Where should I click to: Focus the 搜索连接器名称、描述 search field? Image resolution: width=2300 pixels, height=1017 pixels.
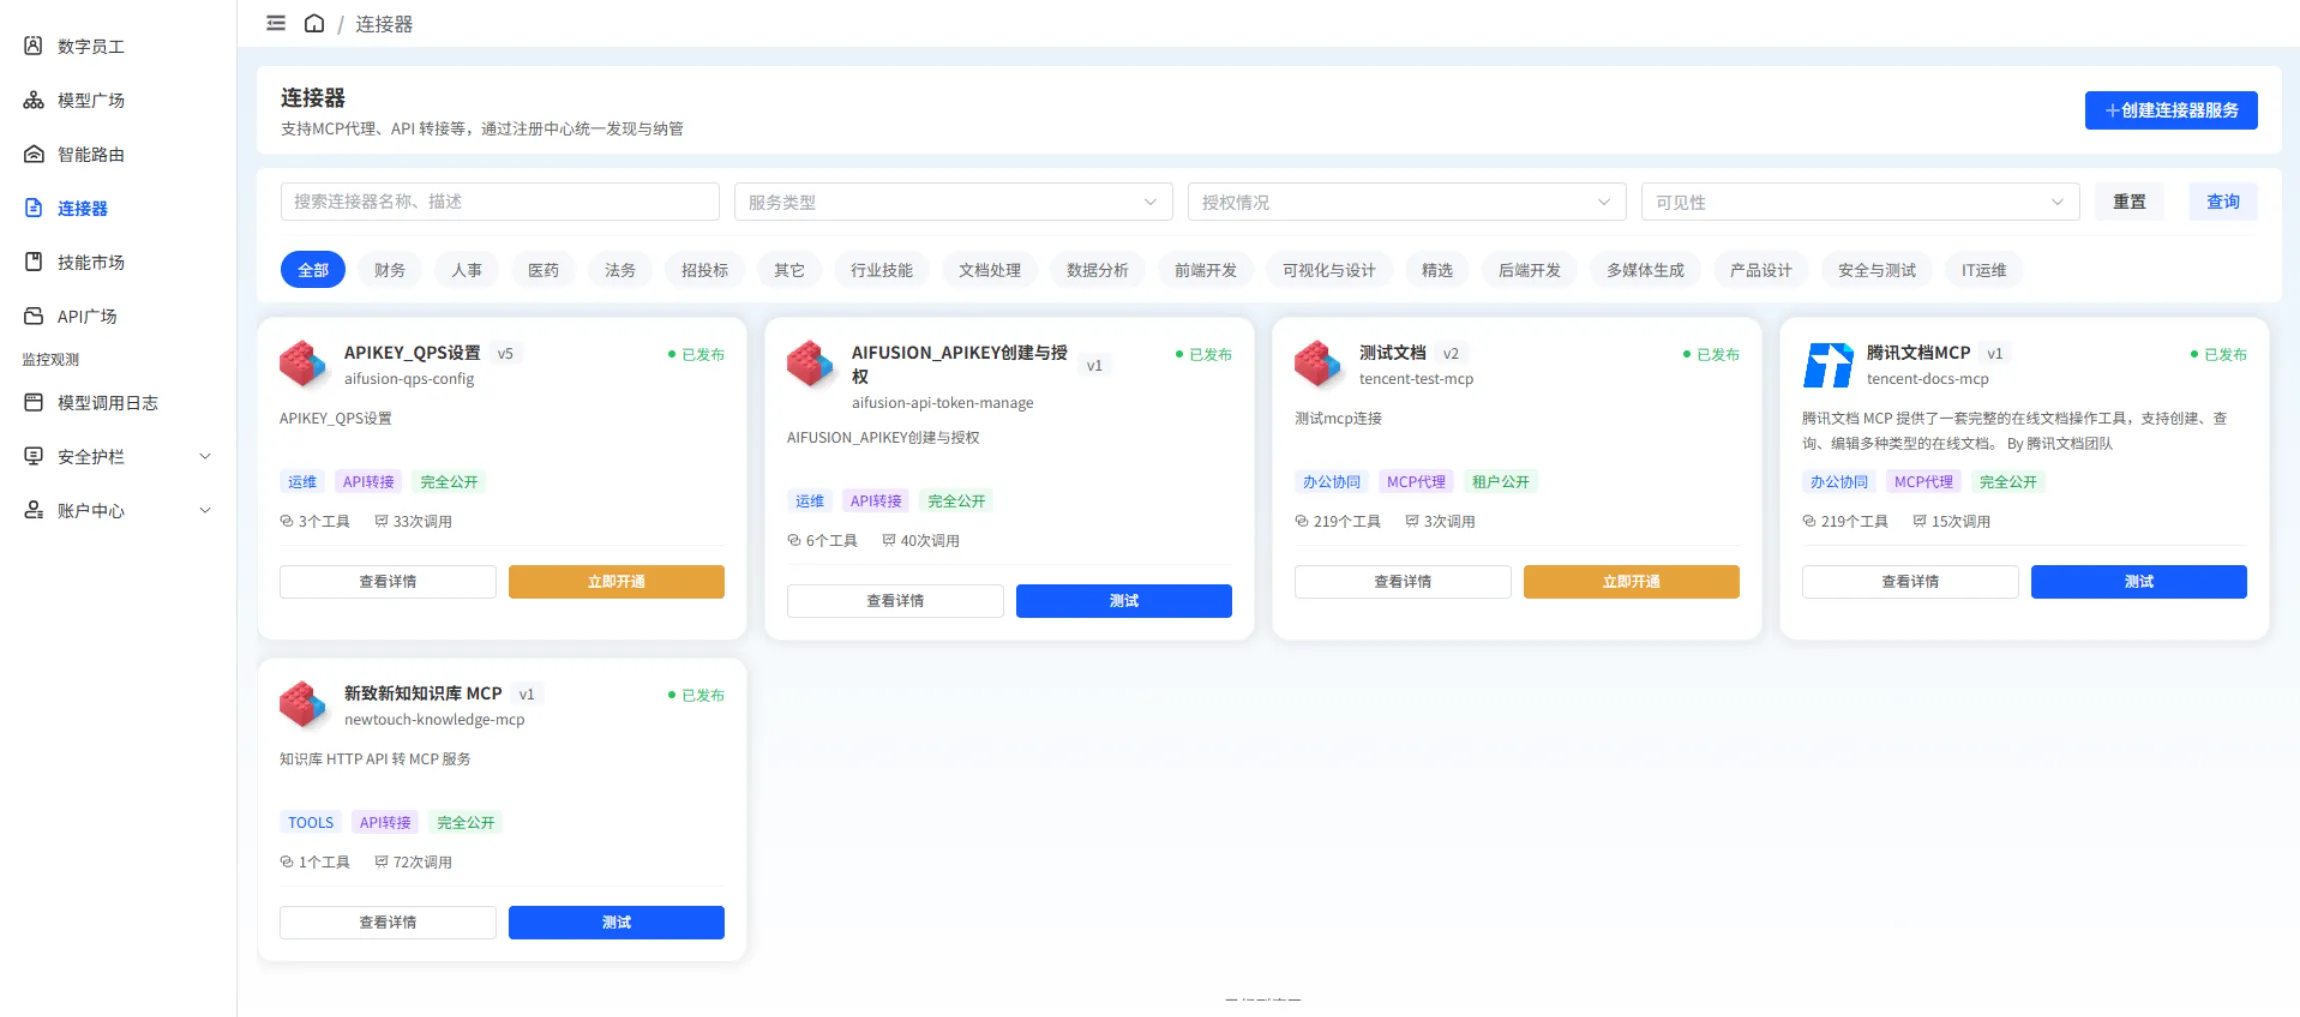(500, 202)
